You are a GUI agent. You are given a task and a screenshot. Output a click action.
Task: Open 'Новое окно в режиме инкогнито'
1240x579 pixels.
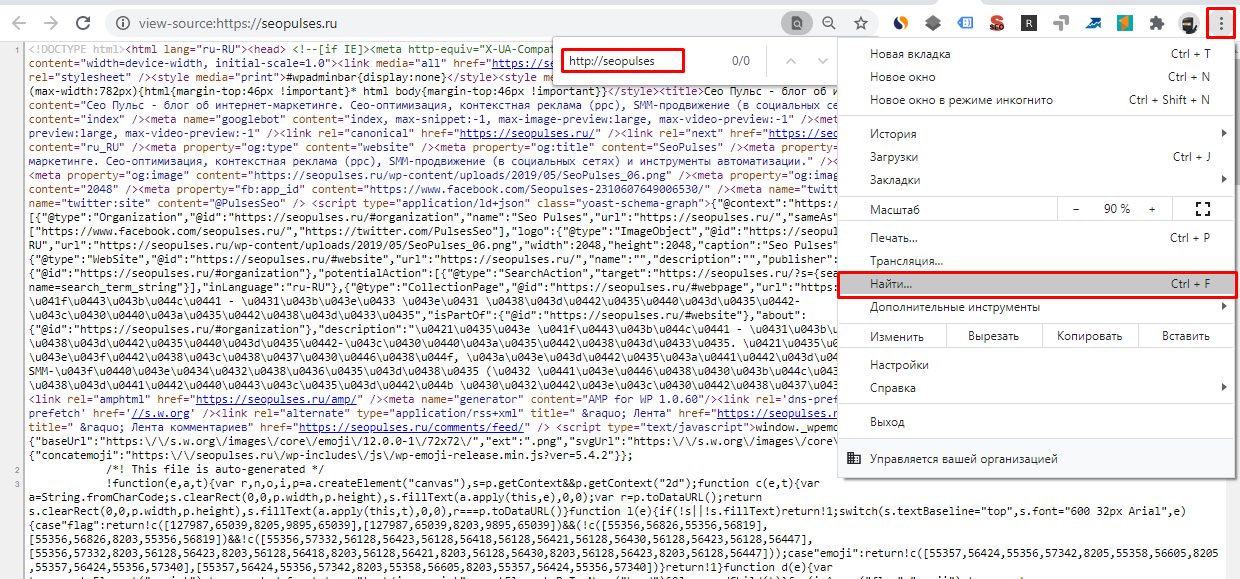click(1038, 100)
